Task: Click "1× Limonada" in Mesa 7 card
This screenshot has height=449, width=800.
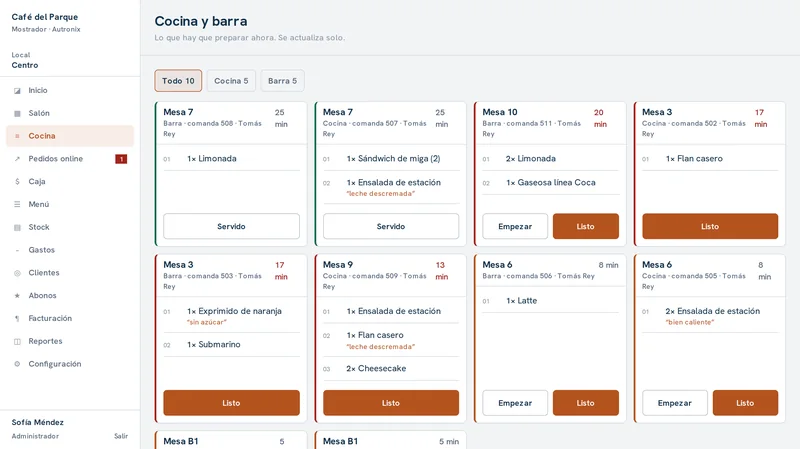Action: tap(212, 159)
